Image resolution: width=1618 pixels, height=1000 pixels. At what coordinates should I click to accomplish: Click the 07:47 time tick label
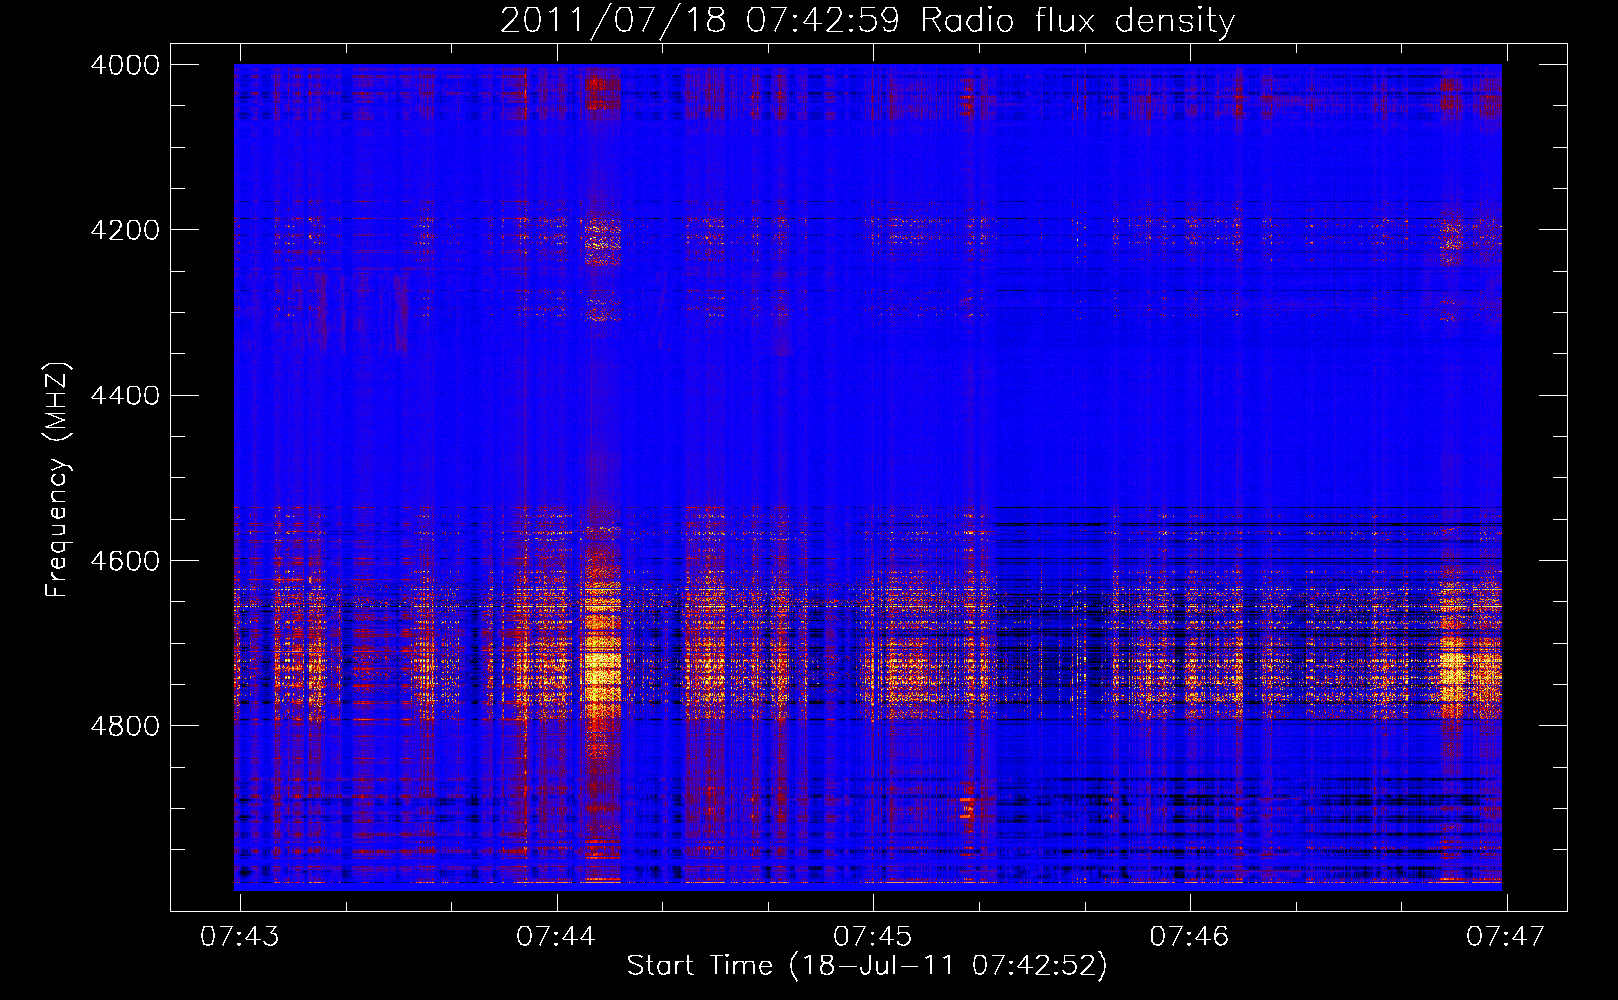1506,936
